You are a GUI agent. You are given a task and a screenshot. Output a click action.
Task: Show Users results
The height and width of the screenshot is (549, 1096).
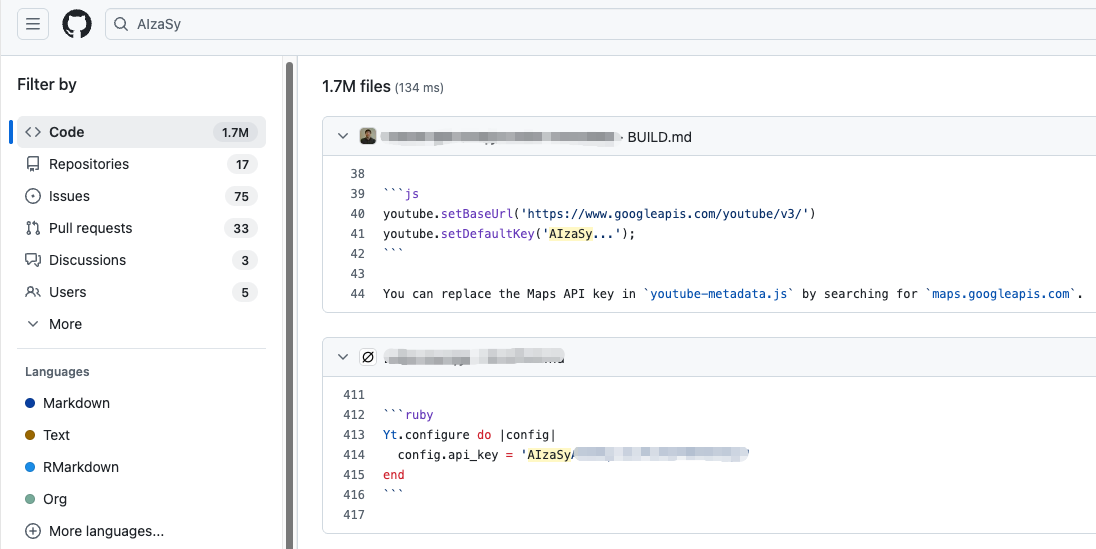67,292
